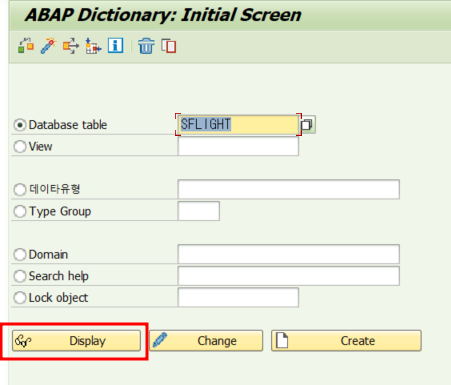Click the Database table field containing SFLIGHT
The height and width of the screenshot is (385, 451).
238,125
